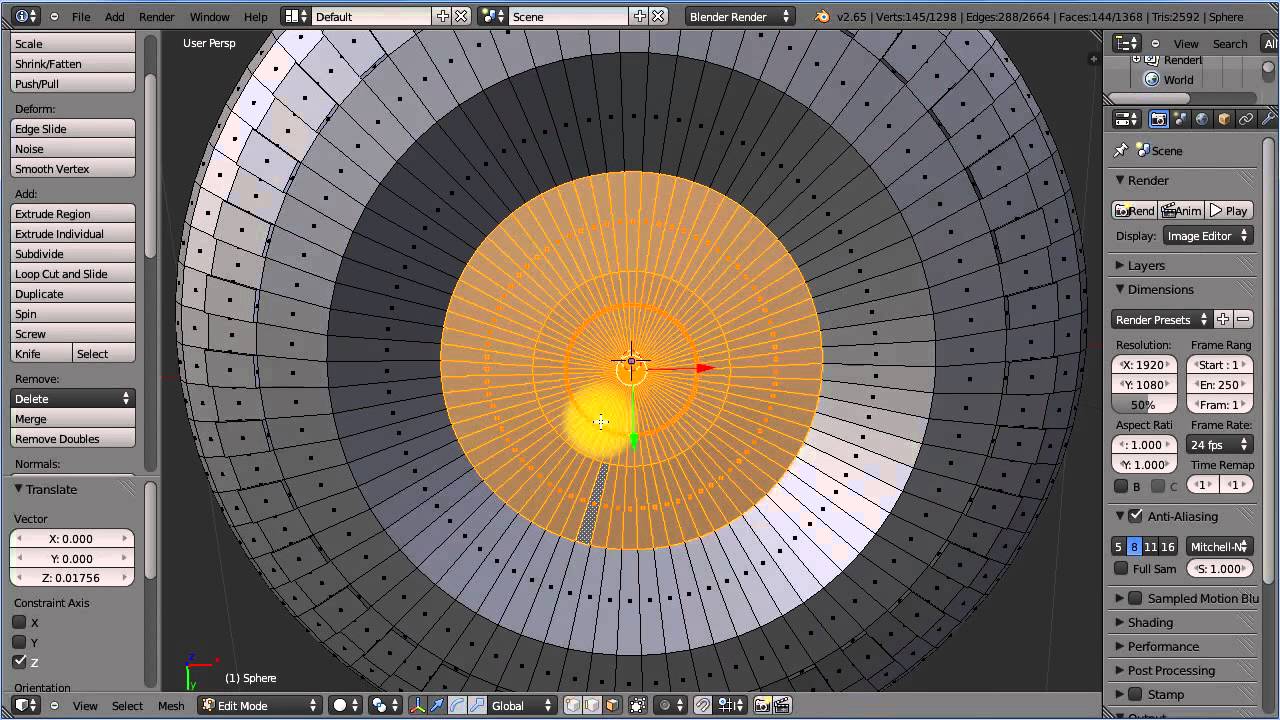This screenshot has width=1280, height=720.
Task: Switch to edge select mode
Action: [x=593, y=705]
